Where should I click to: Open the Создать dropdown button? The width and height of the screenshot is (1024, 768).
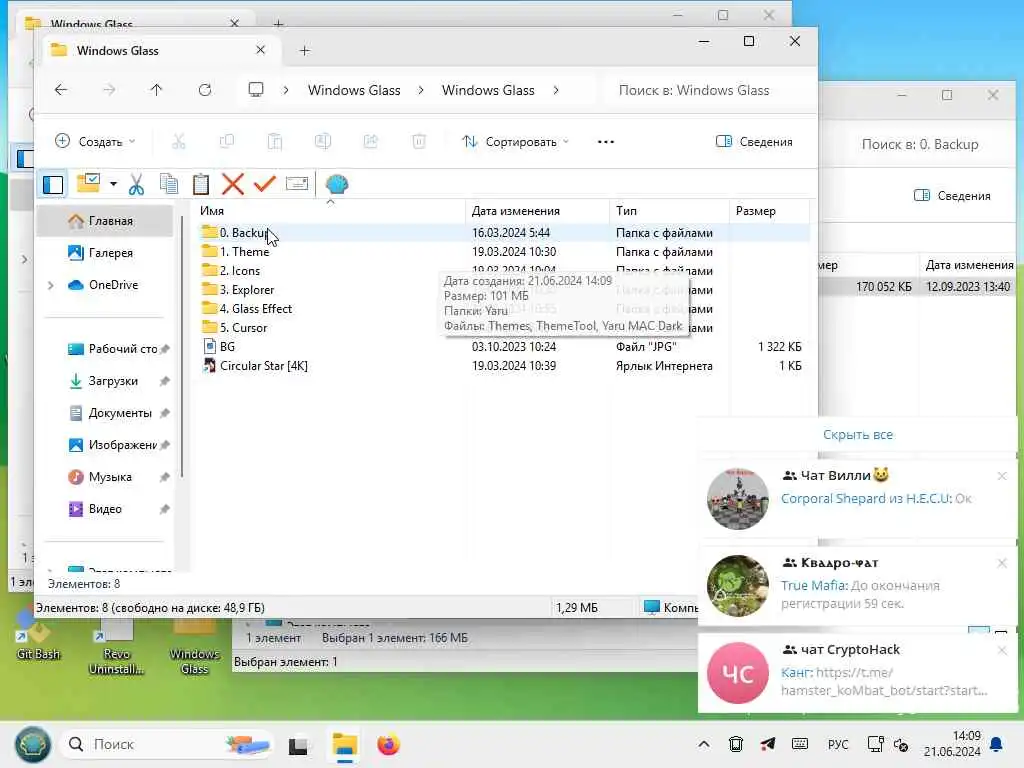[x=95, y=142]
